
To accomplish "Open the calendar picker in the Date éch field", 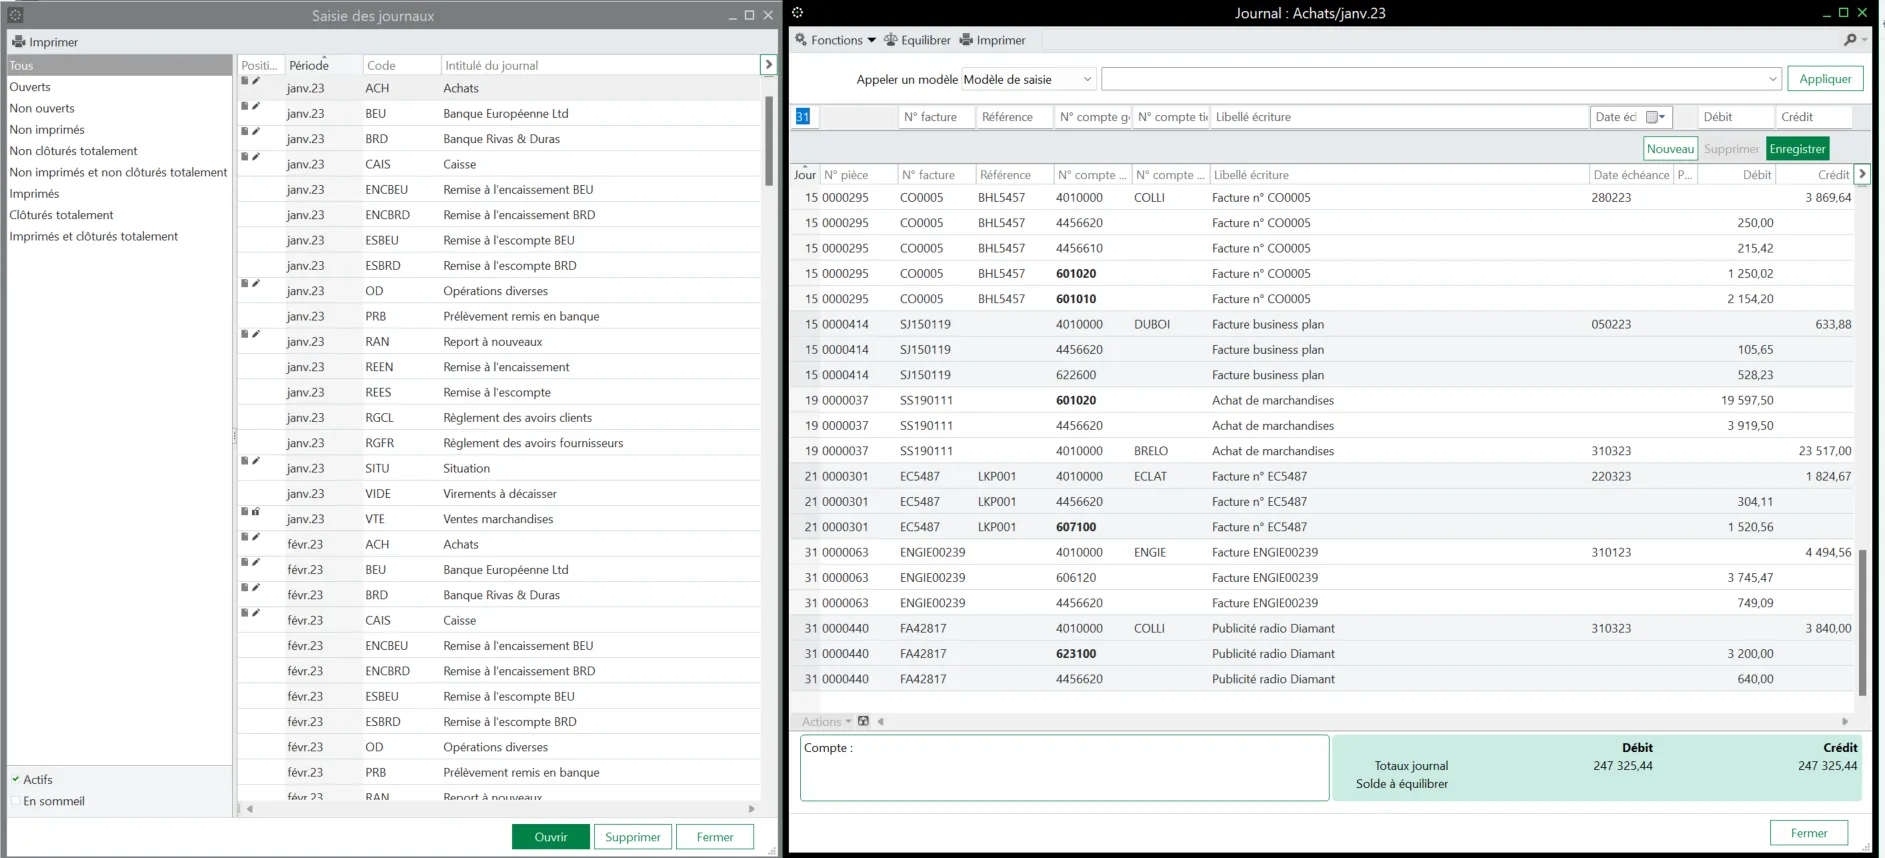I will click(1656, 117).
